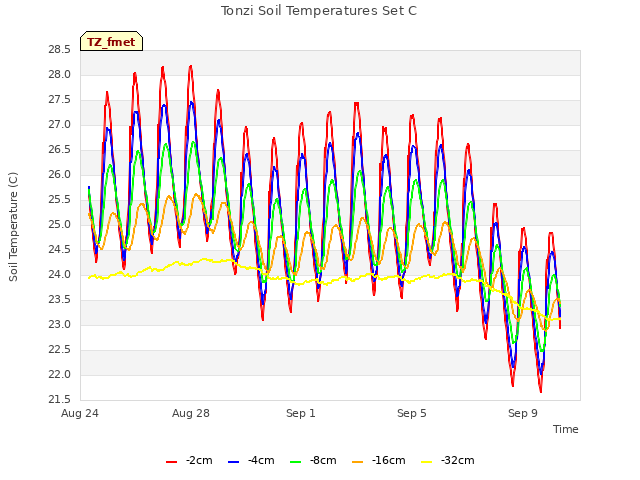Click the Sep 9 x-axis tick label

point(523,413)
